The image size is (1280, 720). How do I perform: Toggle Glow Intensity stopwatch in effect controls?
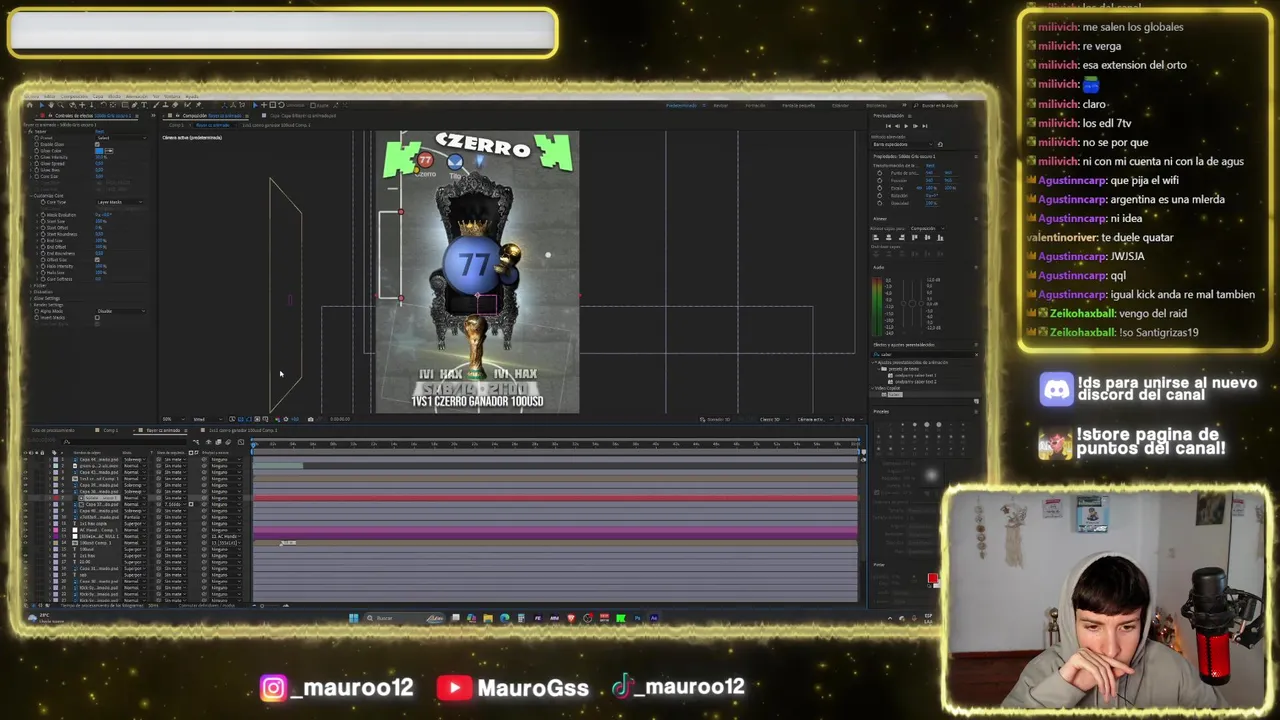(x=37, y=157)
